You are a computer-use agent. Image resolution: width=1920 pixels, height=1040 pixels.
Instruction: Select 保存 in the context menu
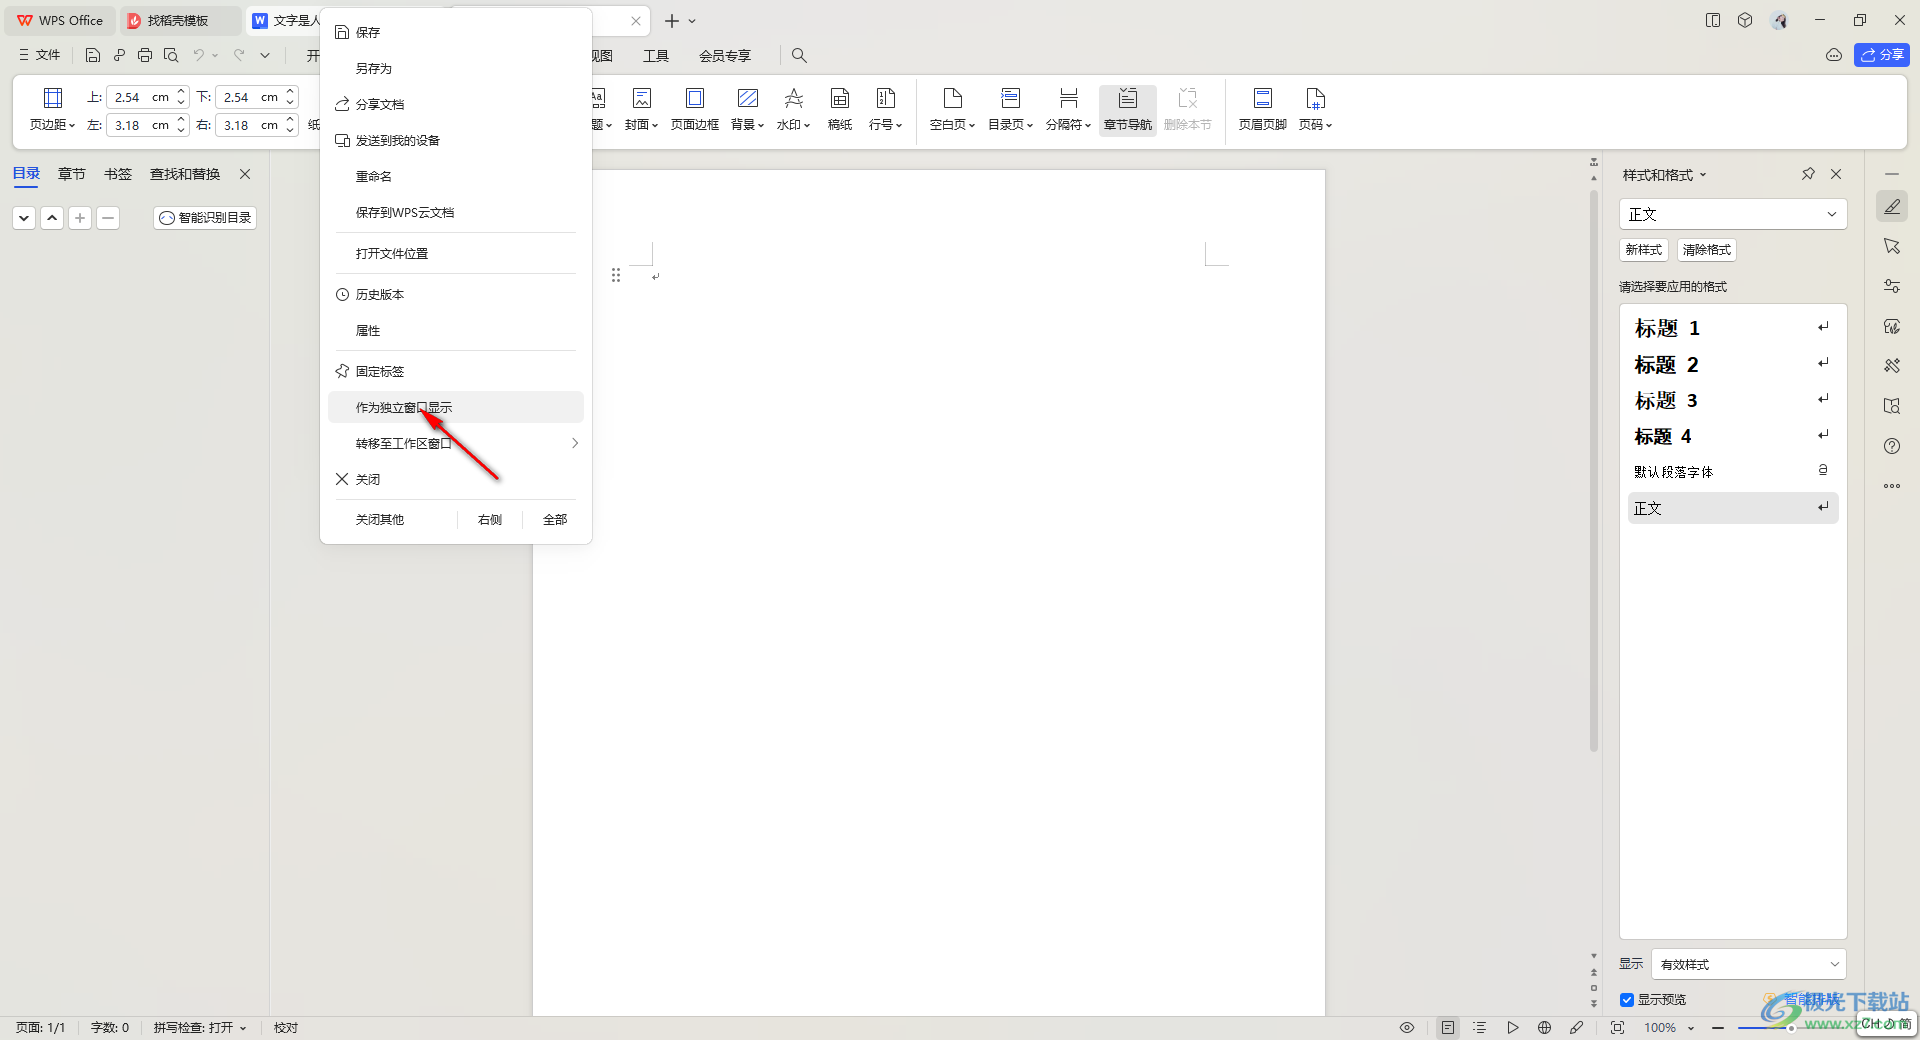coord(456,32)
